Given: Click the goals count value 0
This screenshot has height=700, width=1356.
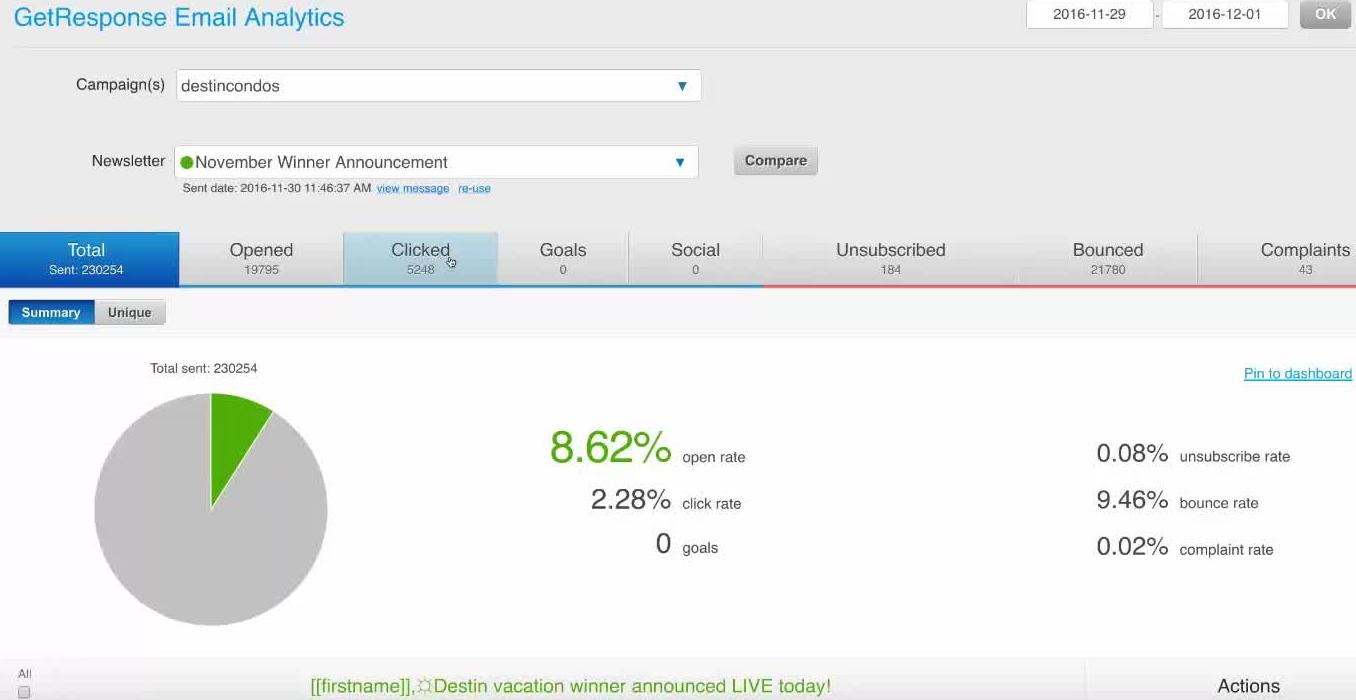Looking at the screenshot, I should pyautogui.click(x=663, y=544).
